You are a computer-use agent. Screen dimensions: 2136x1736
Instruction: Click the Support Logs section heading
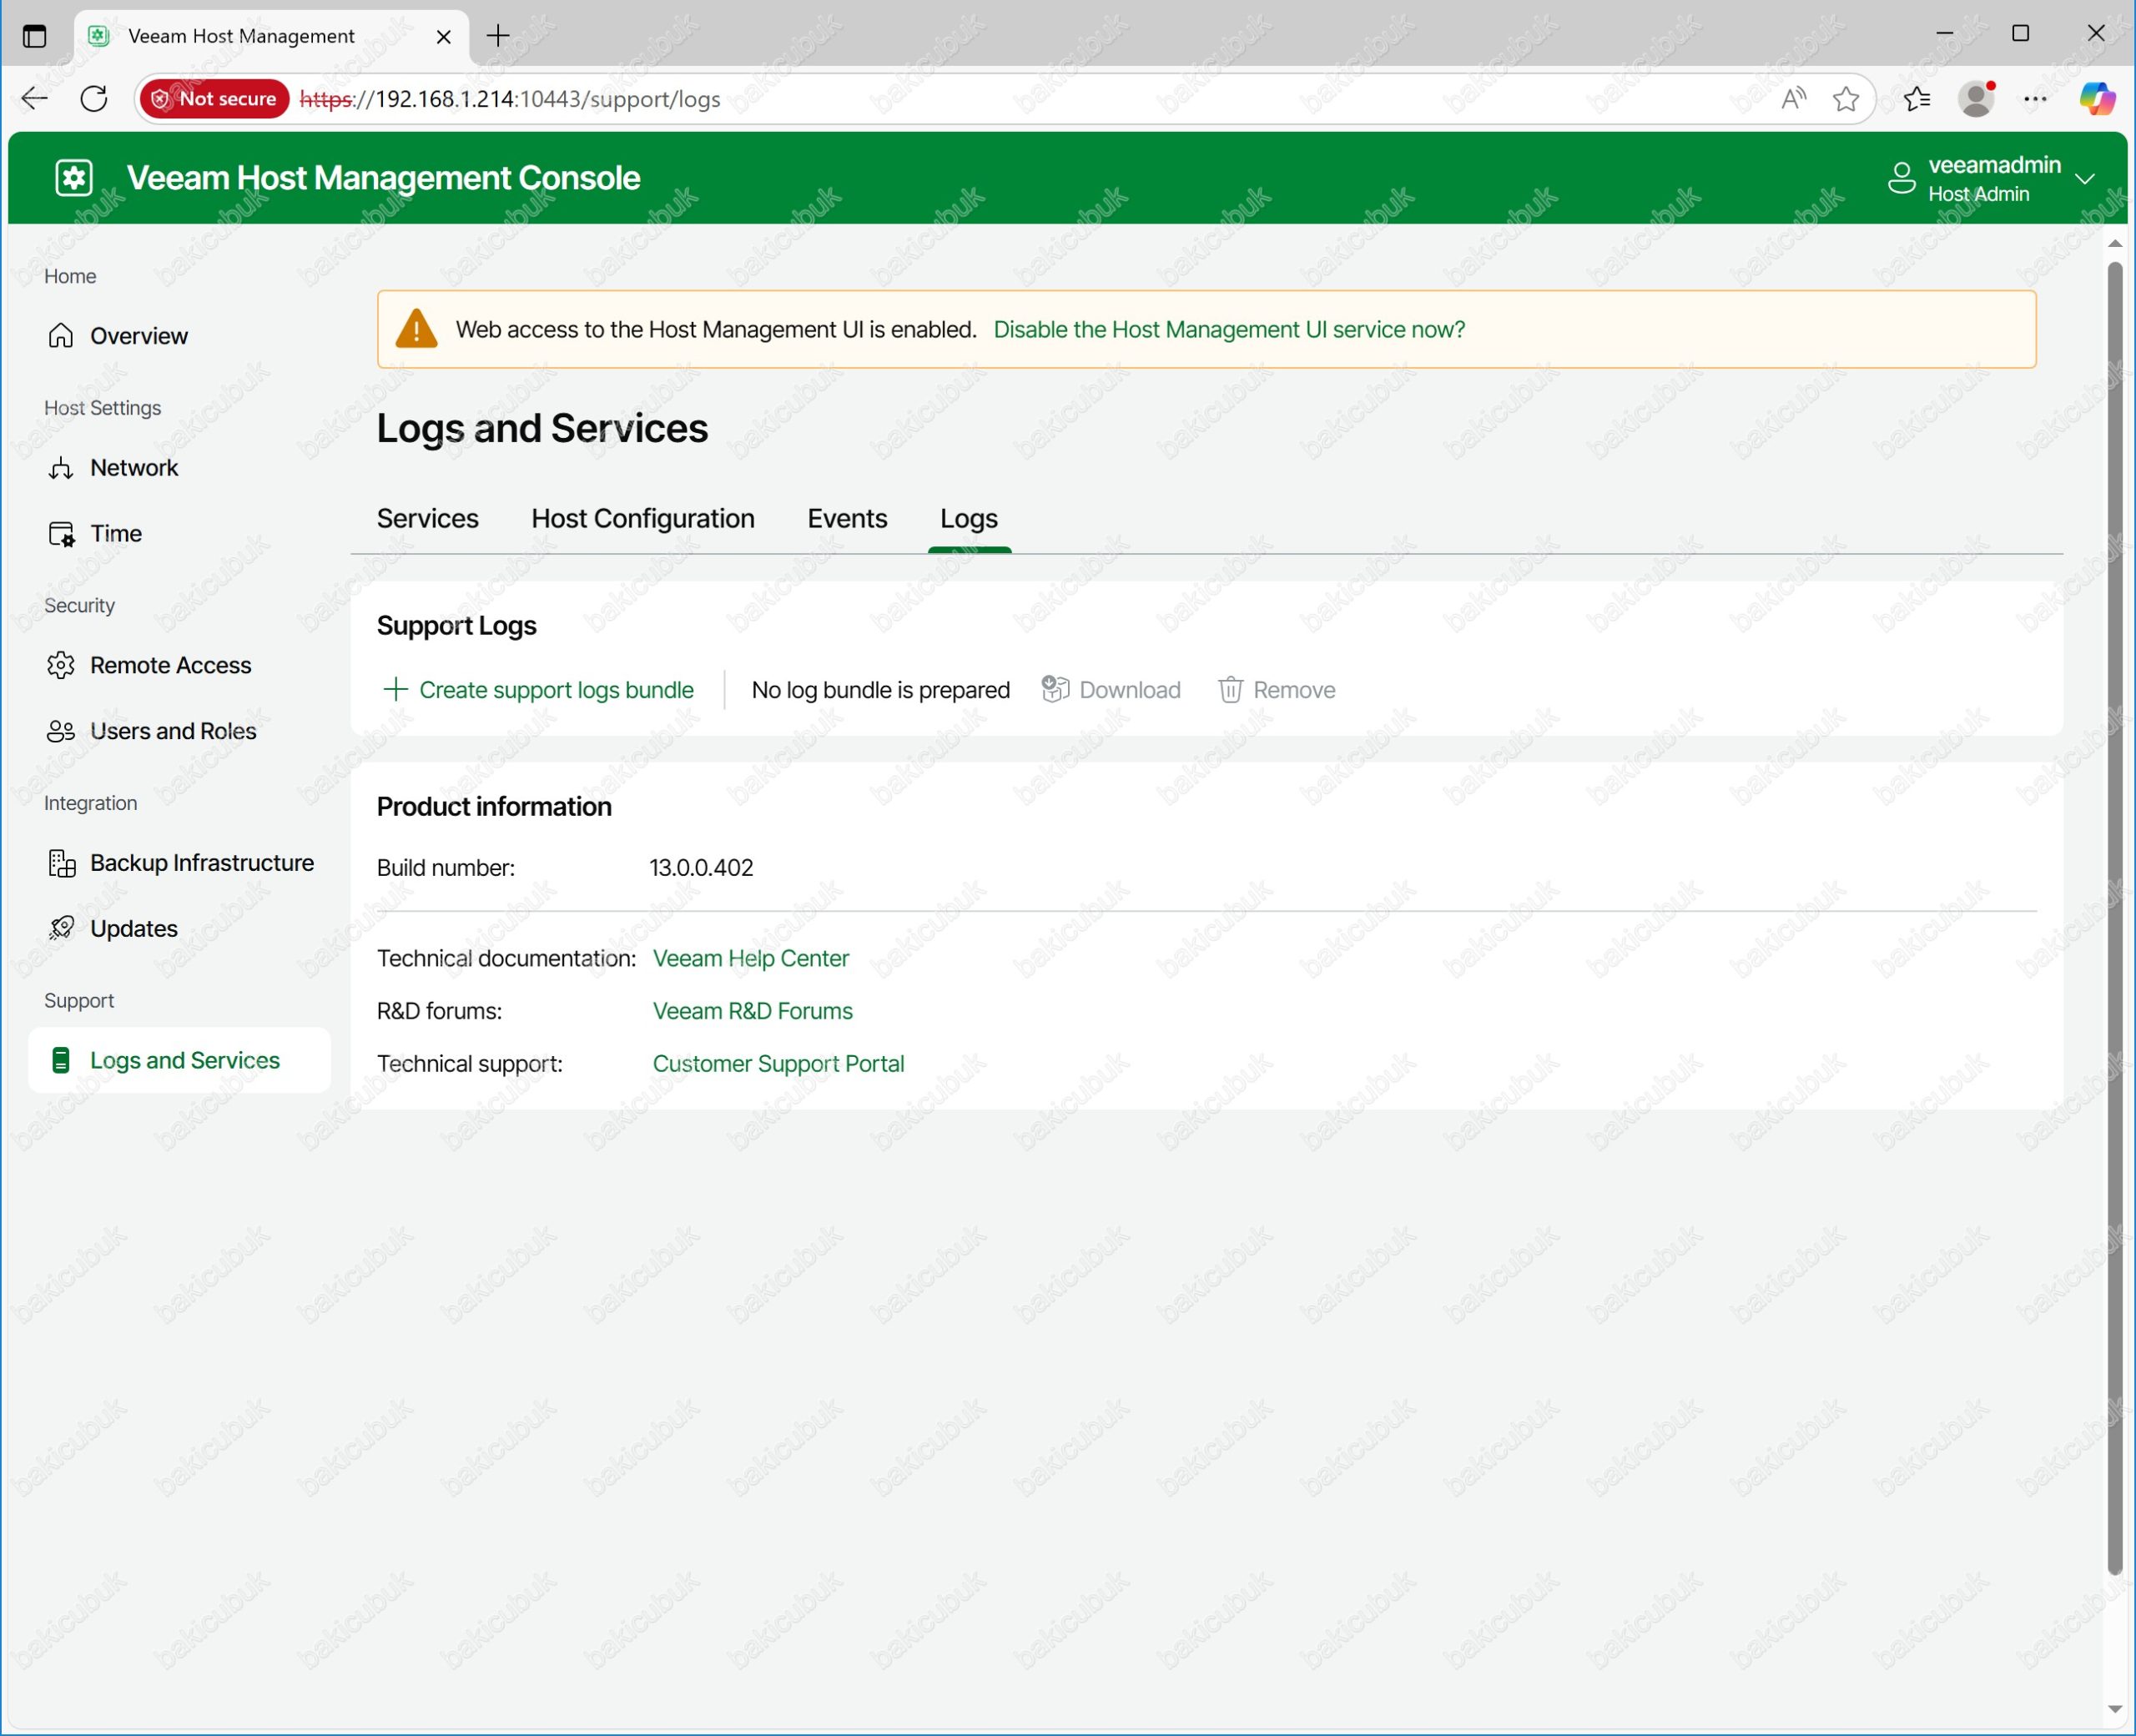coord(456,625)
